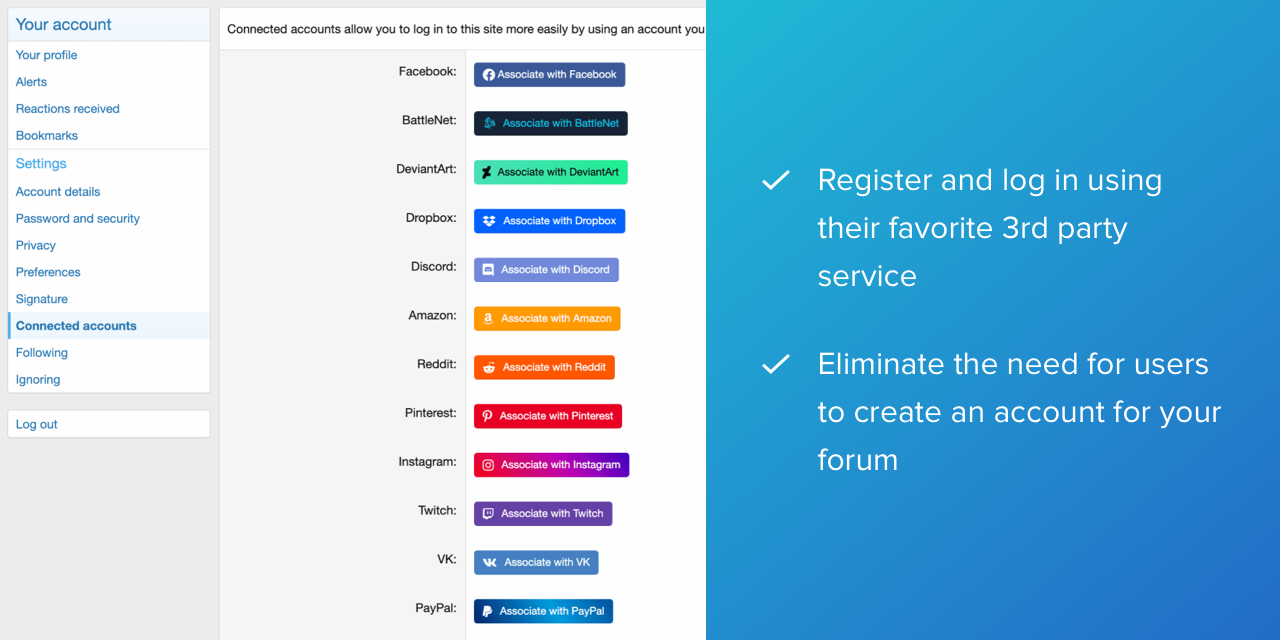Click the Amazon logo icon
The height and width of the screenshot is (640, 1280).
pos(488,319)
